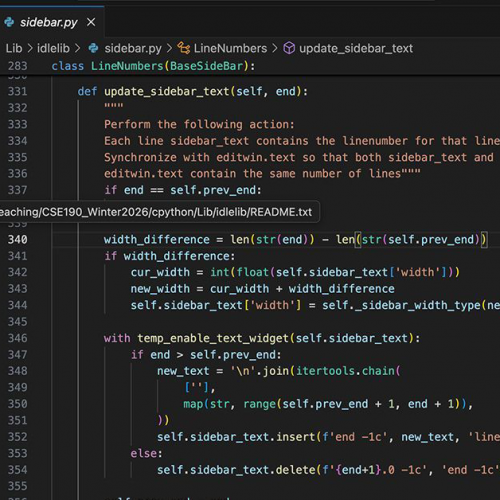
Task: Click the Python icon in the breadcrumb
Action: pos(93,48)
